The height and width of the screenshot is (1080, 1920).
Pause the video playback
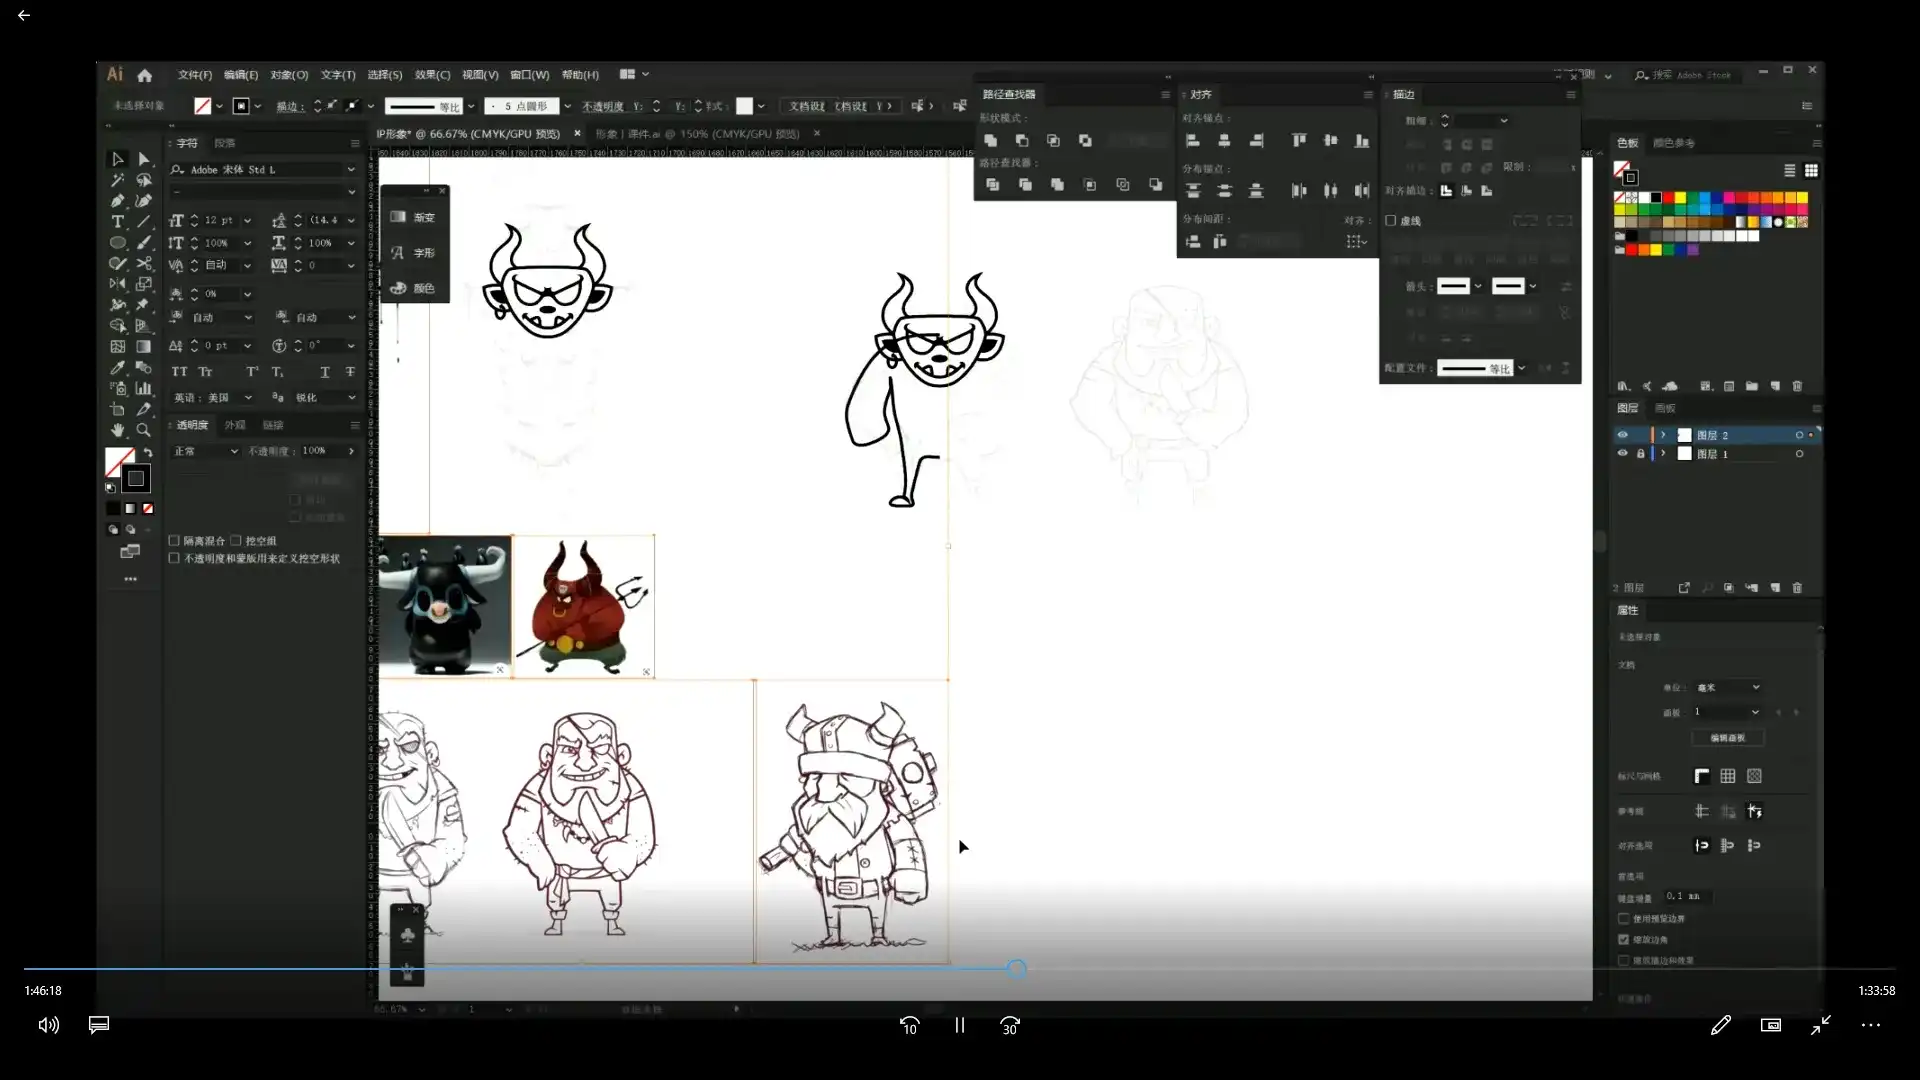pos(959,1025)
